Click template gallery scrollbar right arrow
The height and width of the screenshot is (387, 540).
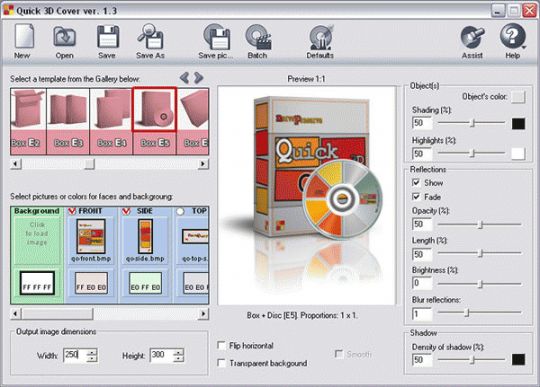pyautogui.click(x=204, y=163)
